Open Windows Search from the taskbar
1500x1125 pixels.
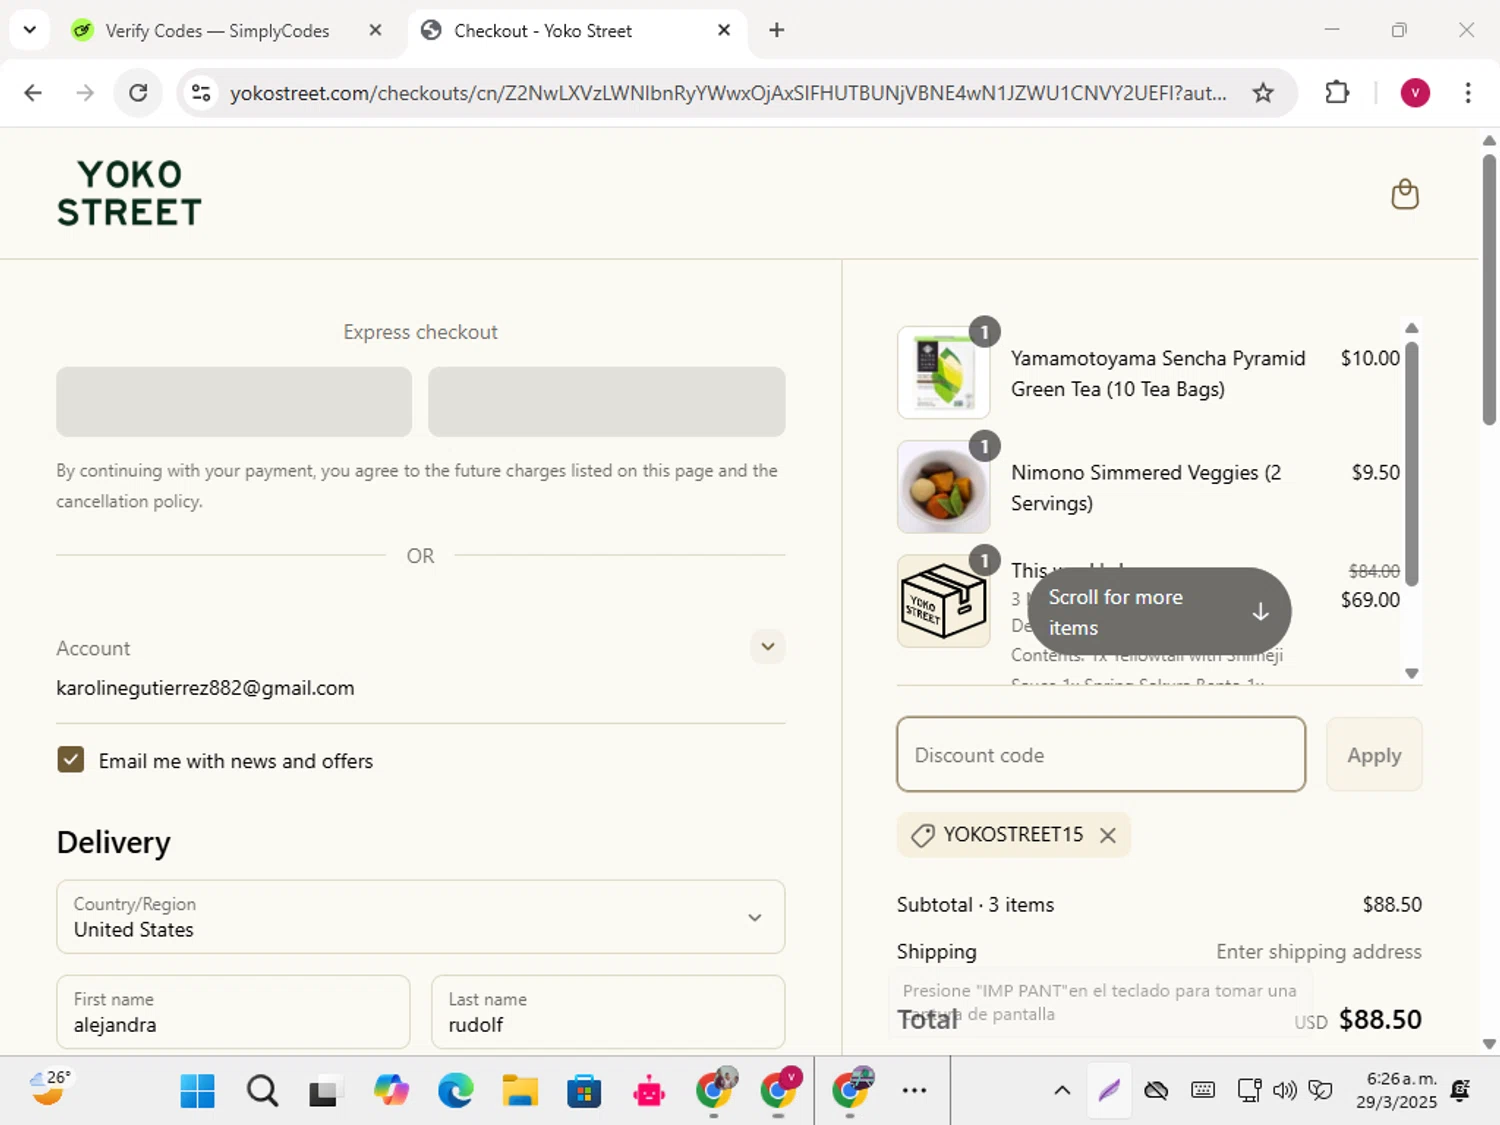tap(262, 1091)
